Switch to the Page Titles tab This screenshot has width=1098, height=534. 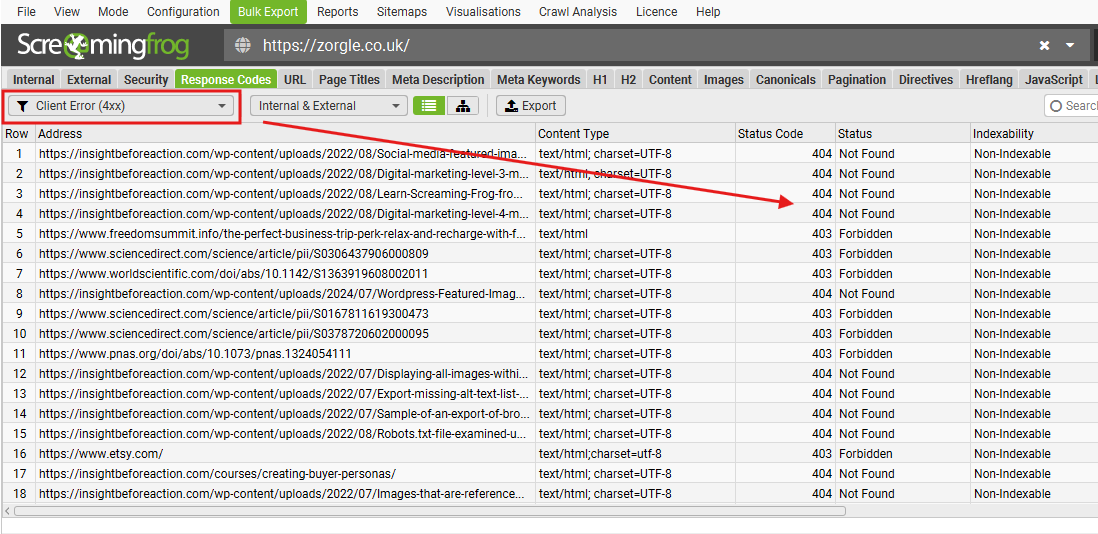tap(348, 79)
